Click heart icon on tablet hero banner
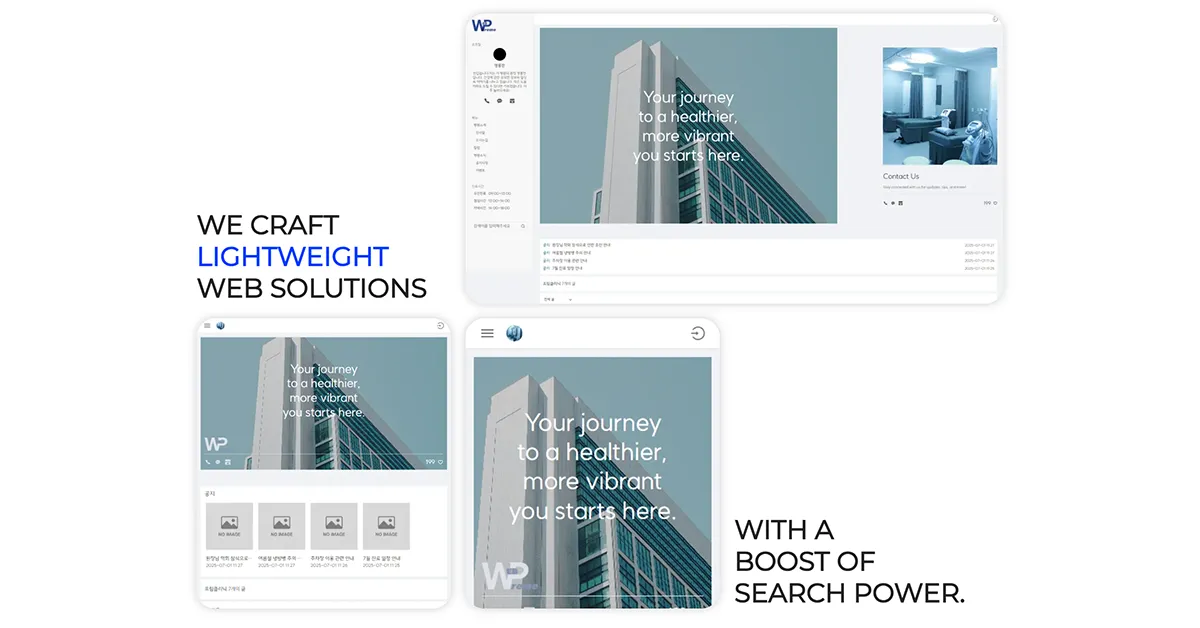The image size is (1200, 628). tap(441, 462)
